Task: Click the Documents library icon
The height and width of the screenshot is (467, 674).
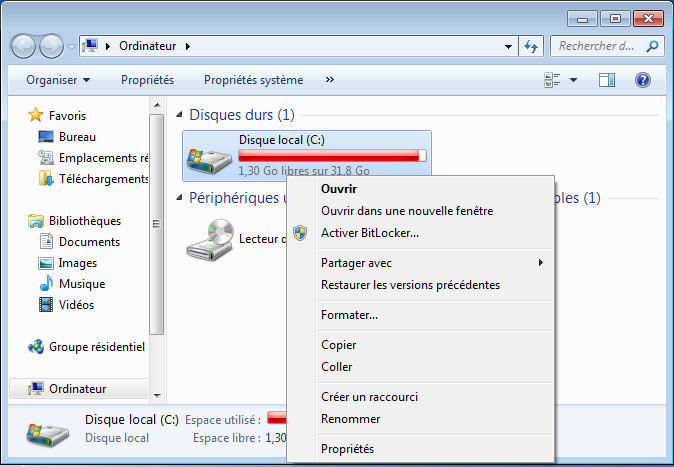Action: coord(46,241)
